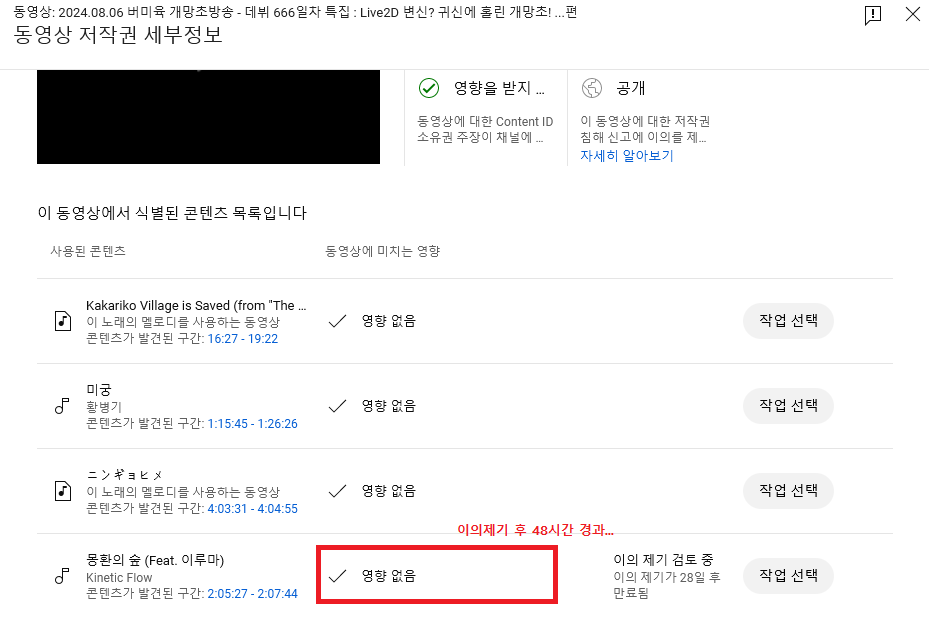Click the music note icon beside 미궁
929x617 pixels.
(62, 406)
